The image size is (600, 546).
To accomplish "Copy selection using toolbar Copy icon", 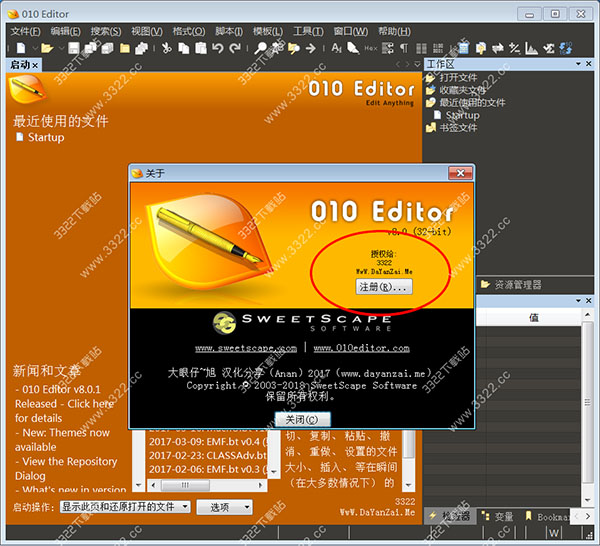I will click(184, 48).
